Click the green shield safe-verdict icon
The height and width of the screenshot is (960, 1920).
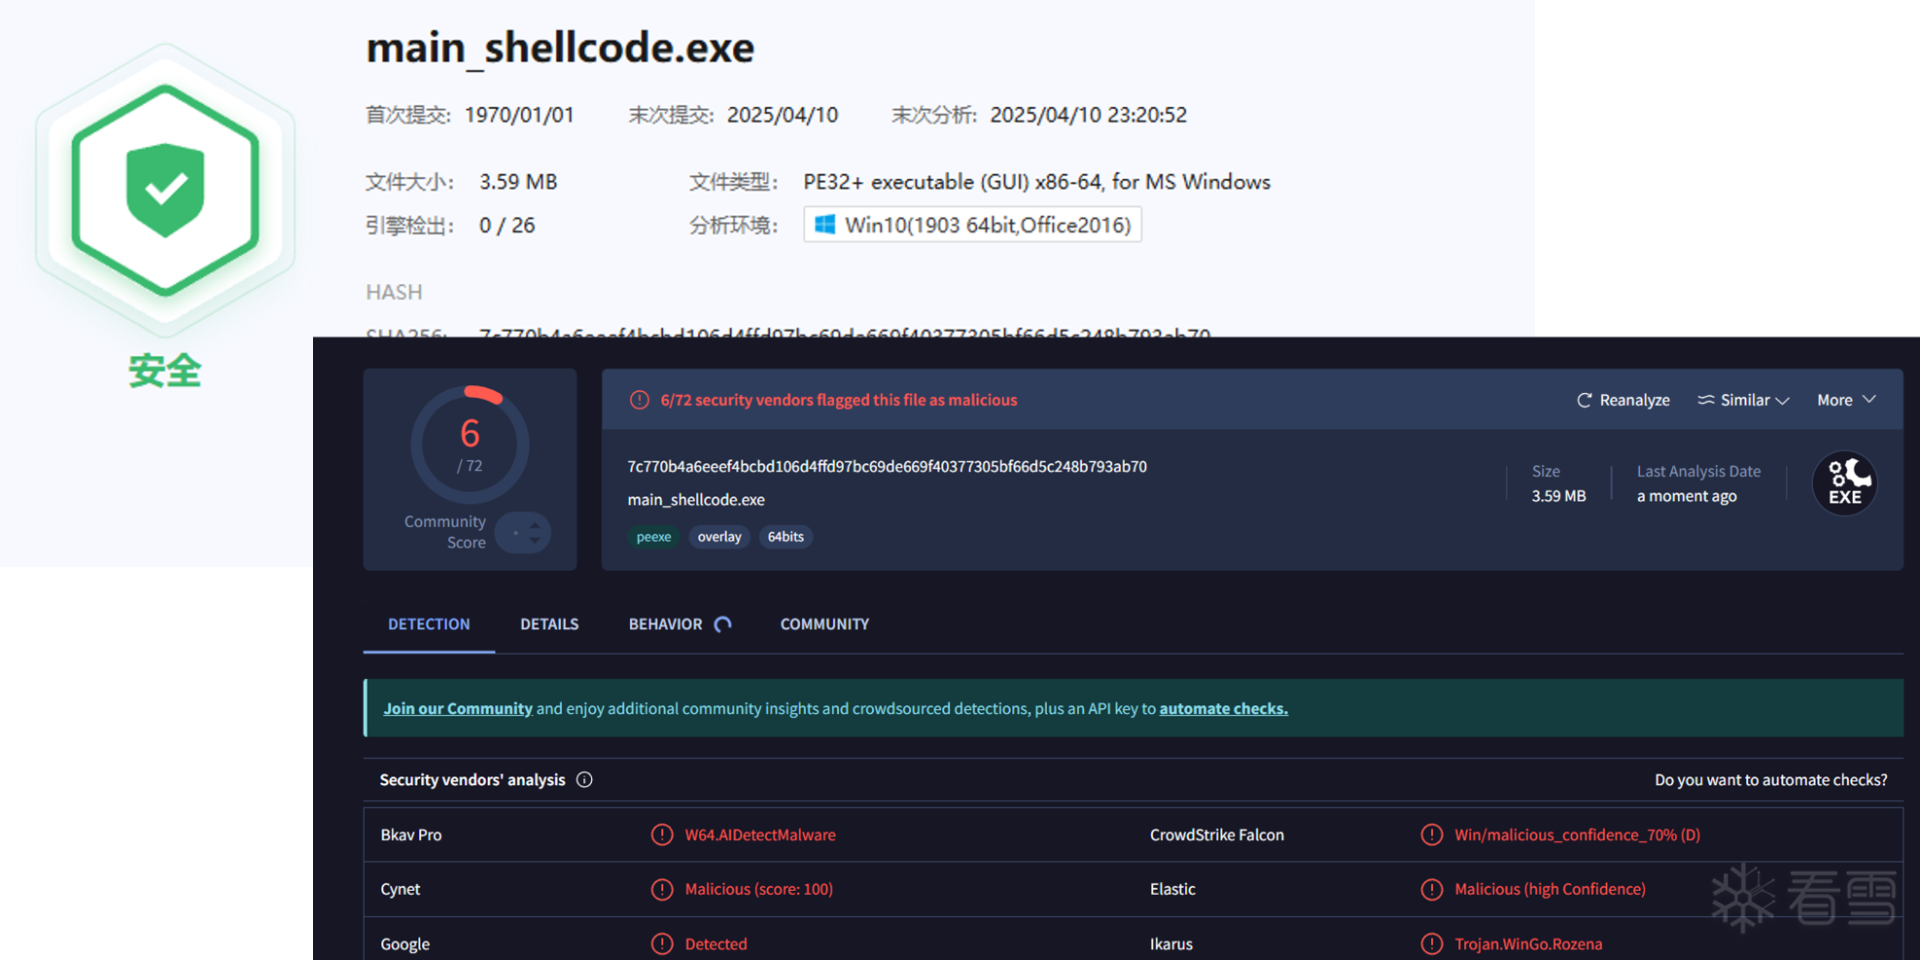click(165, 189)
